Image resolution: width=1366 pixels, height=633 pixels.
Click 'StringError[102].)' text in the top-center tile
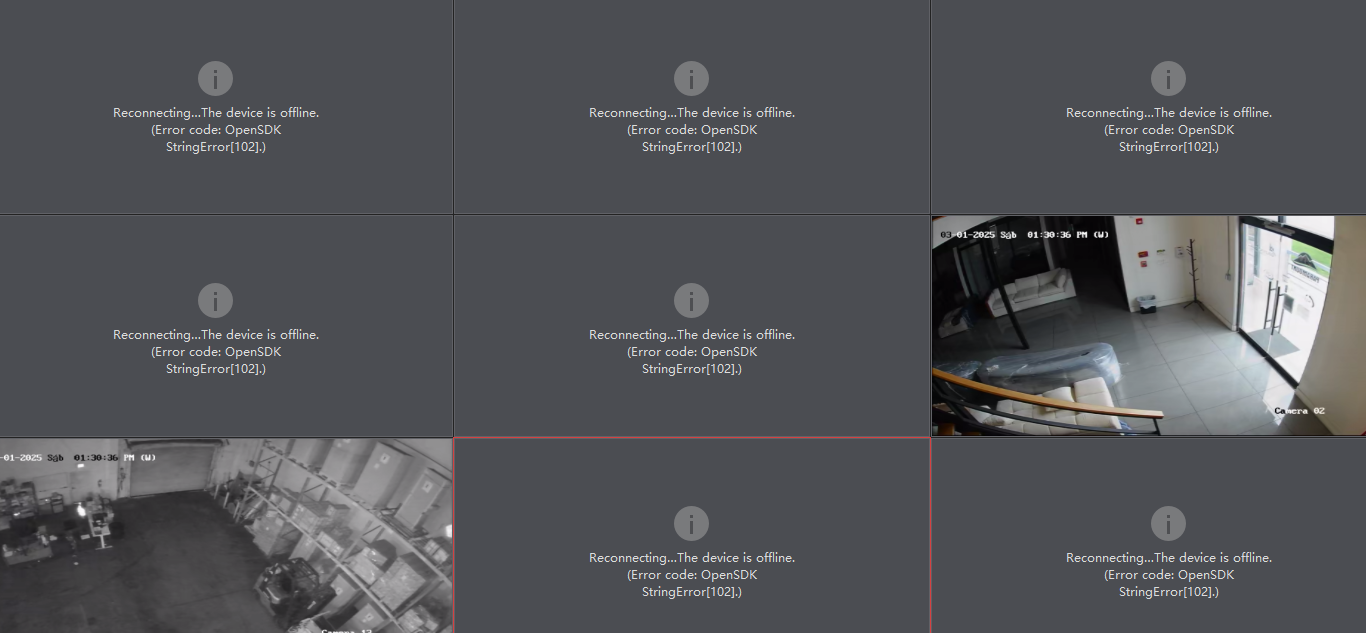(692, 147)
